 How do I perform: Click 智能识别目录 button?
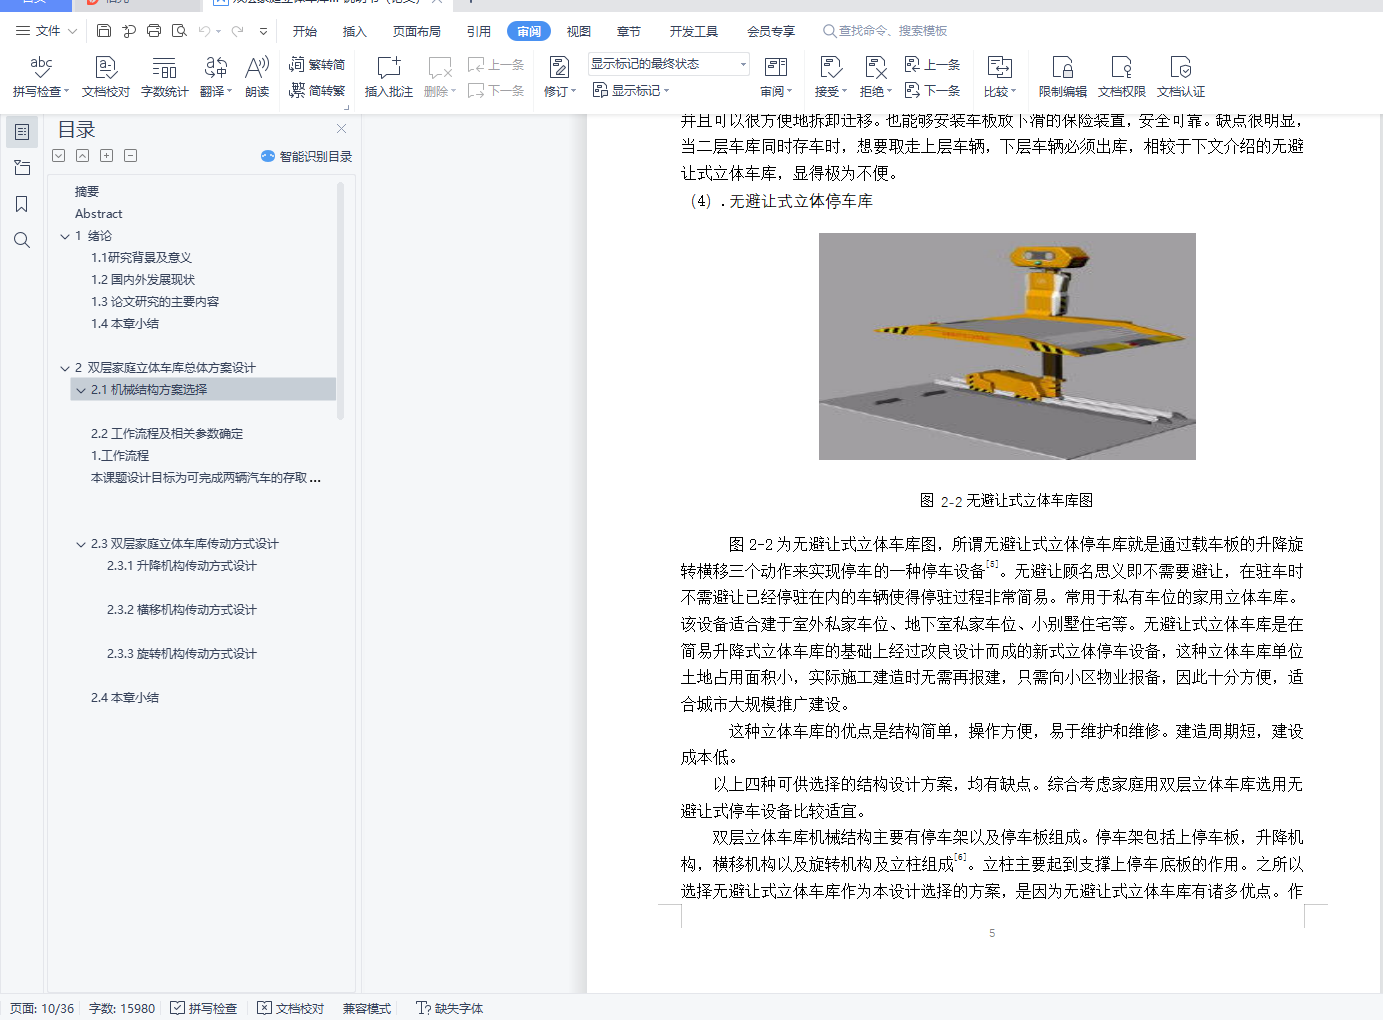(x=307, y=156)
